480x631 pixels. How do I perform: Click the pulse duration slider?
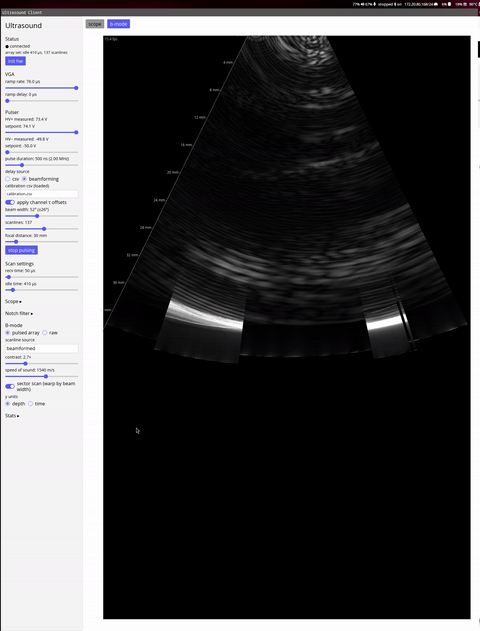click(41, 165)
